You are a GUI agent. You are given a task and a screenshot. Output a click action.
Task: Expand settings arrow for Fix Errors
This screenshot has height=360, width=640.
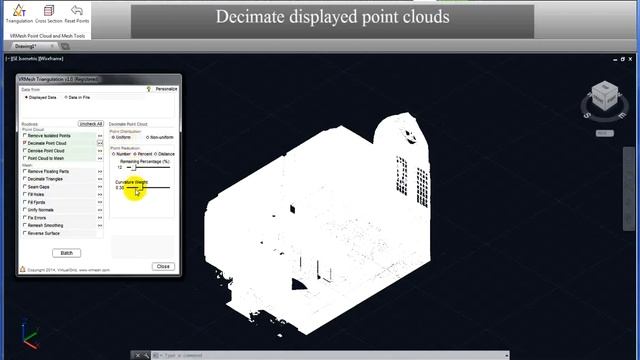(x=100, y=218)
